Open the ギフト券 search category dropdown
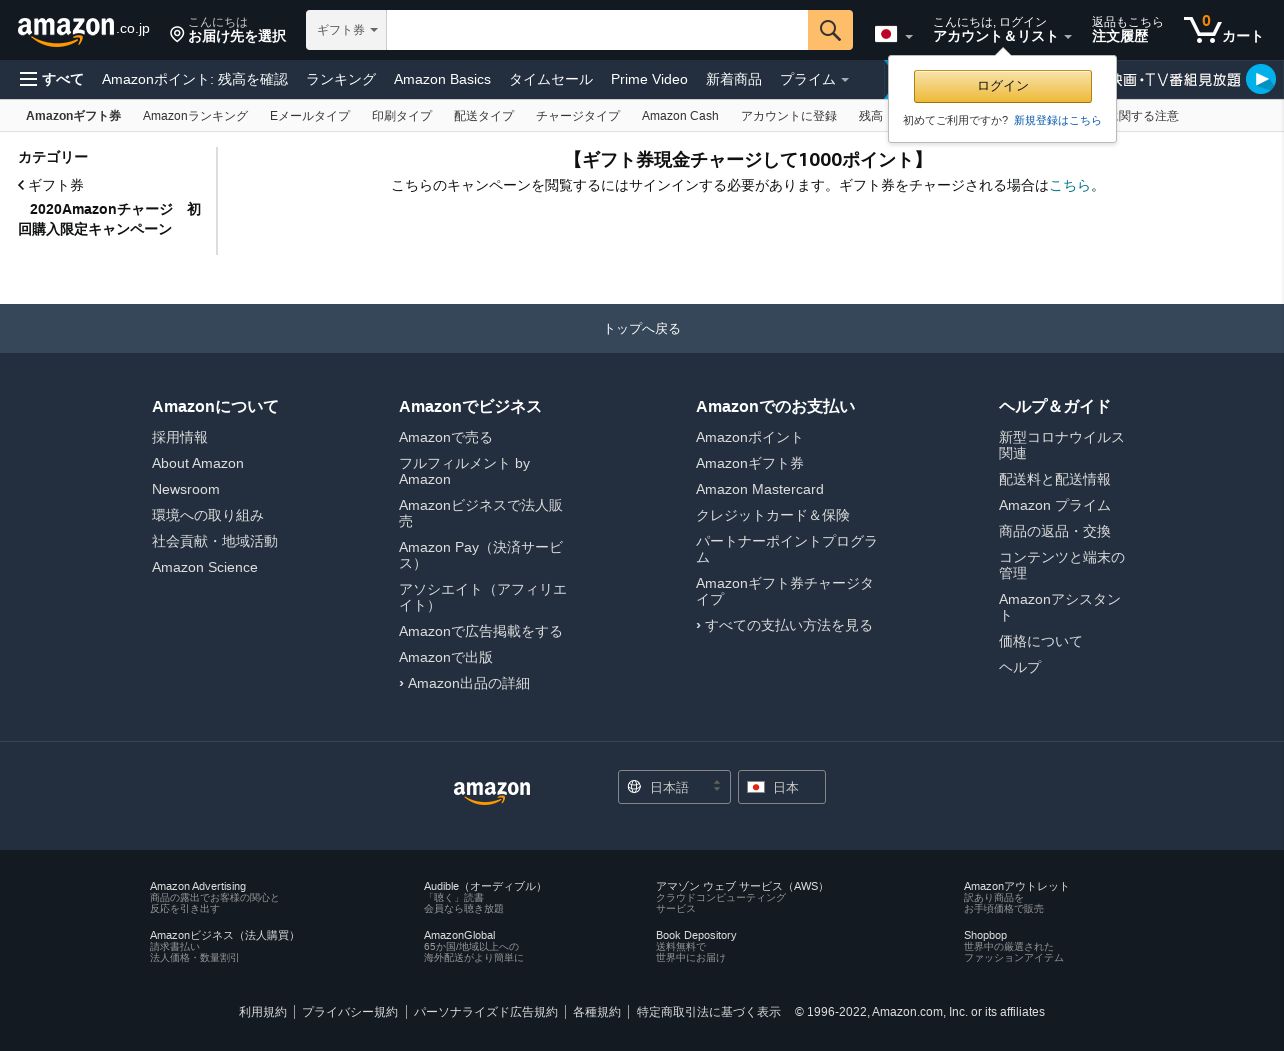 (x=346, y=30)
